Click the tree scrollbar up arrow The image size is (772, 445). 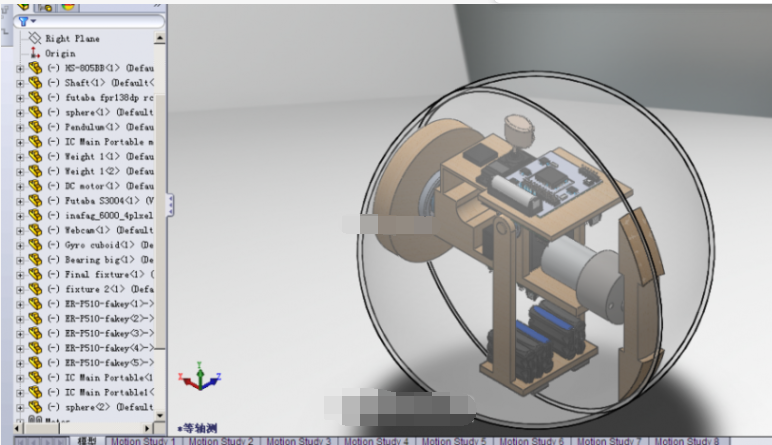click(x=160, y=38)
